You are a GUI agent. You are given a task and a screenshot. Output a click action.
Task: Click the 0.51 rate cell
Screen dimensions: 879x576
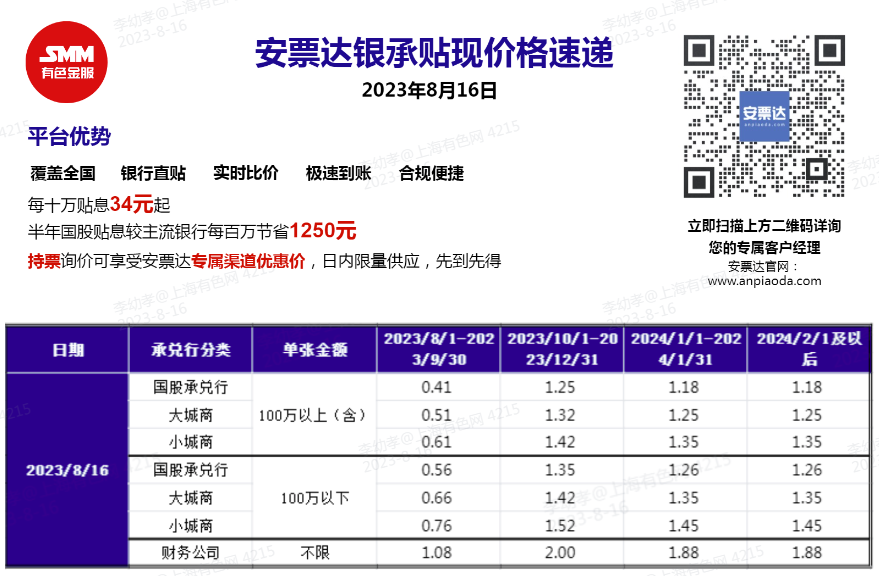[437, 415]
